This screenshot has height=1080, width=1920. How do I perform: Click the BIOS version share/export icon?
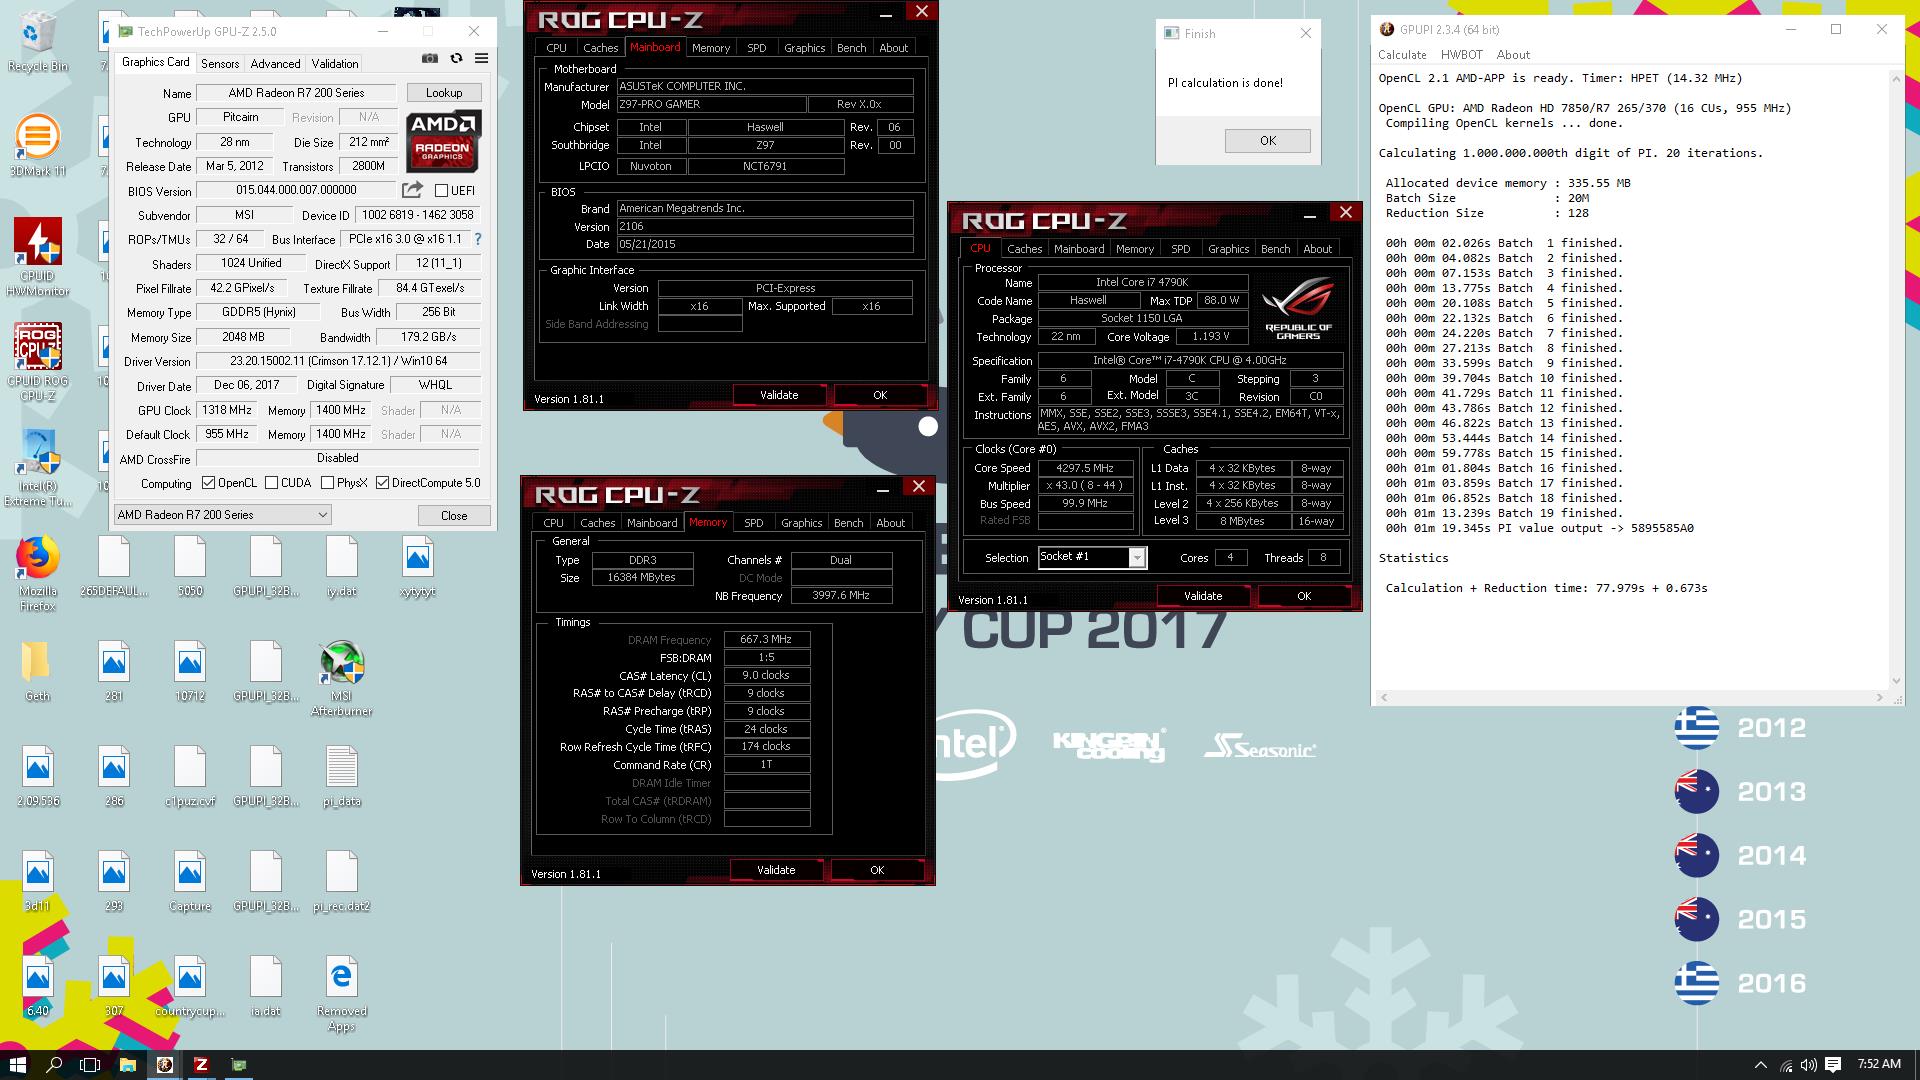coord(412,190)
